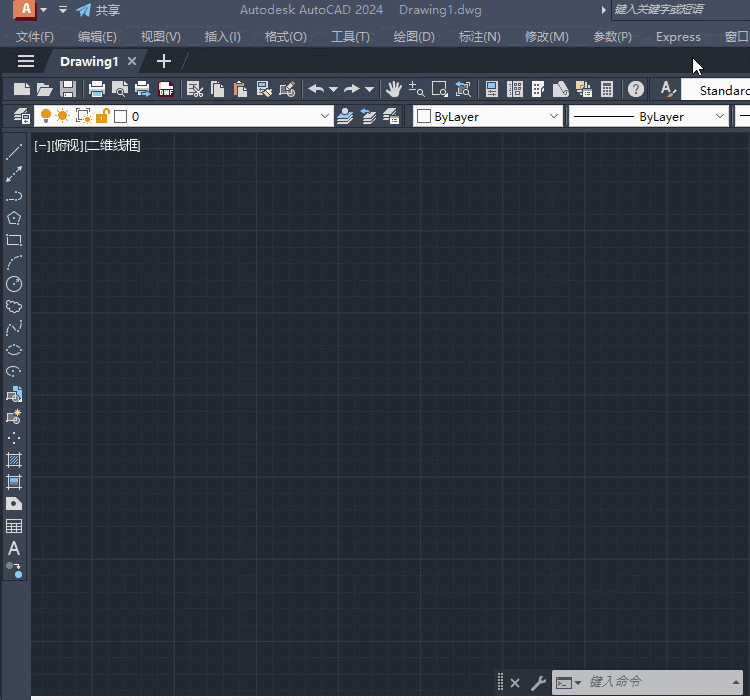Screen dimensions: 750x700
Task: Select the Line drawing tool
Action: (x=14, y=152)
